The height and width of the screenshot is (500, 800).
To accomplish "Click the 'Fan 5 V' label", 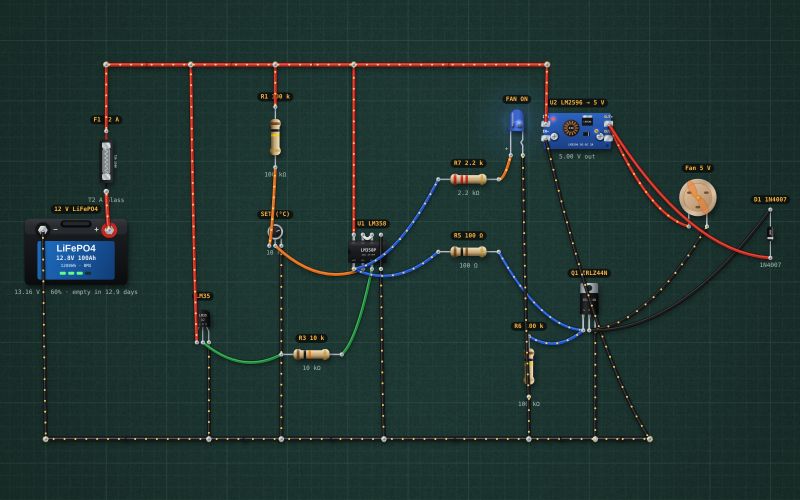I will pos(697,168).
